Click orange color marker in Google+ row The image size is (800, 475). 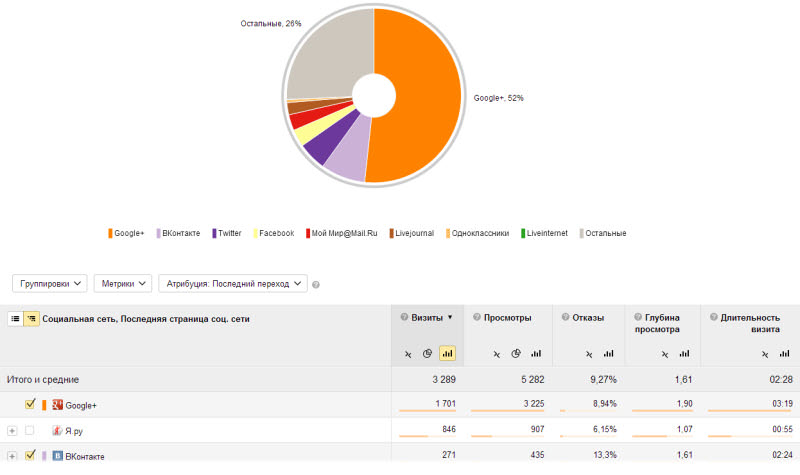tap(44, 405)
